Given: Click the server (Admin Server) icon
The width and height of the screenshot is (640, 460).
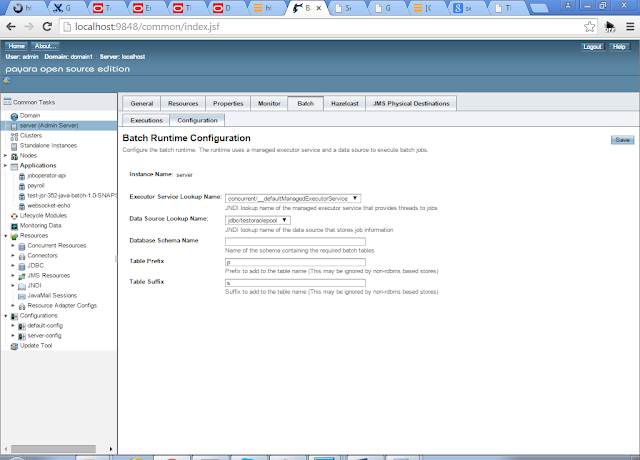Looking at the screenshot, I should coord(14,126).
